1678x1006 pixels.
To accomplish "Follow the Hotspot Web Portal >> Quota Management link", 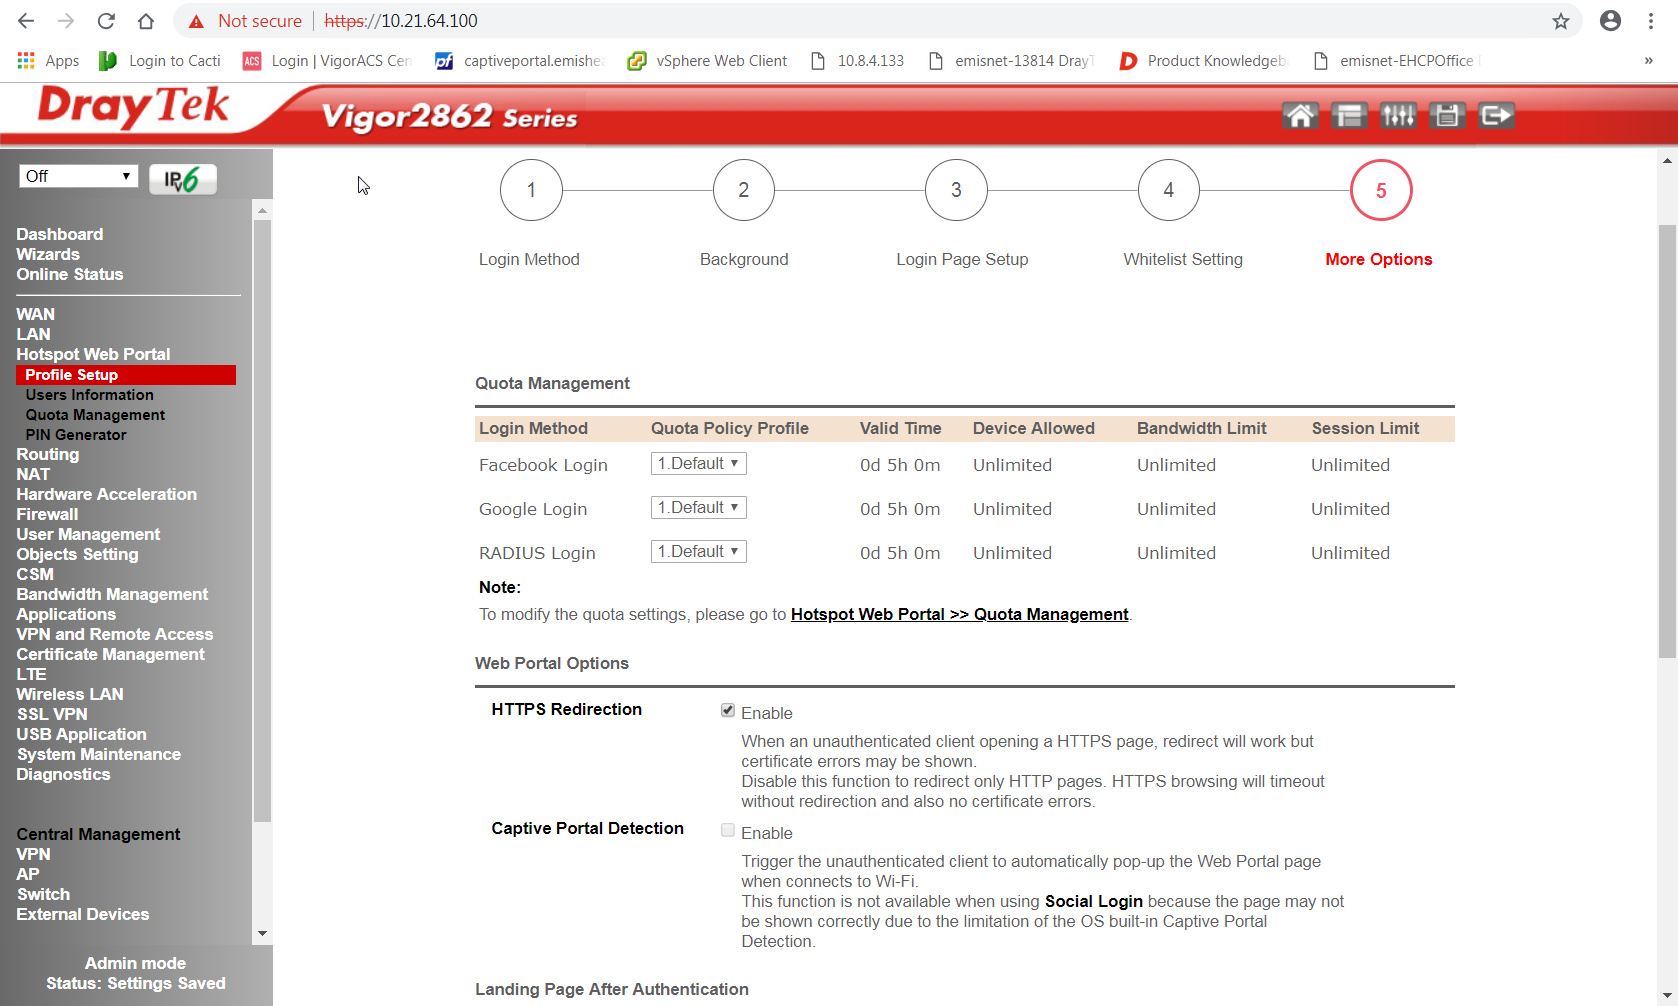I will [x=959, y=614].
